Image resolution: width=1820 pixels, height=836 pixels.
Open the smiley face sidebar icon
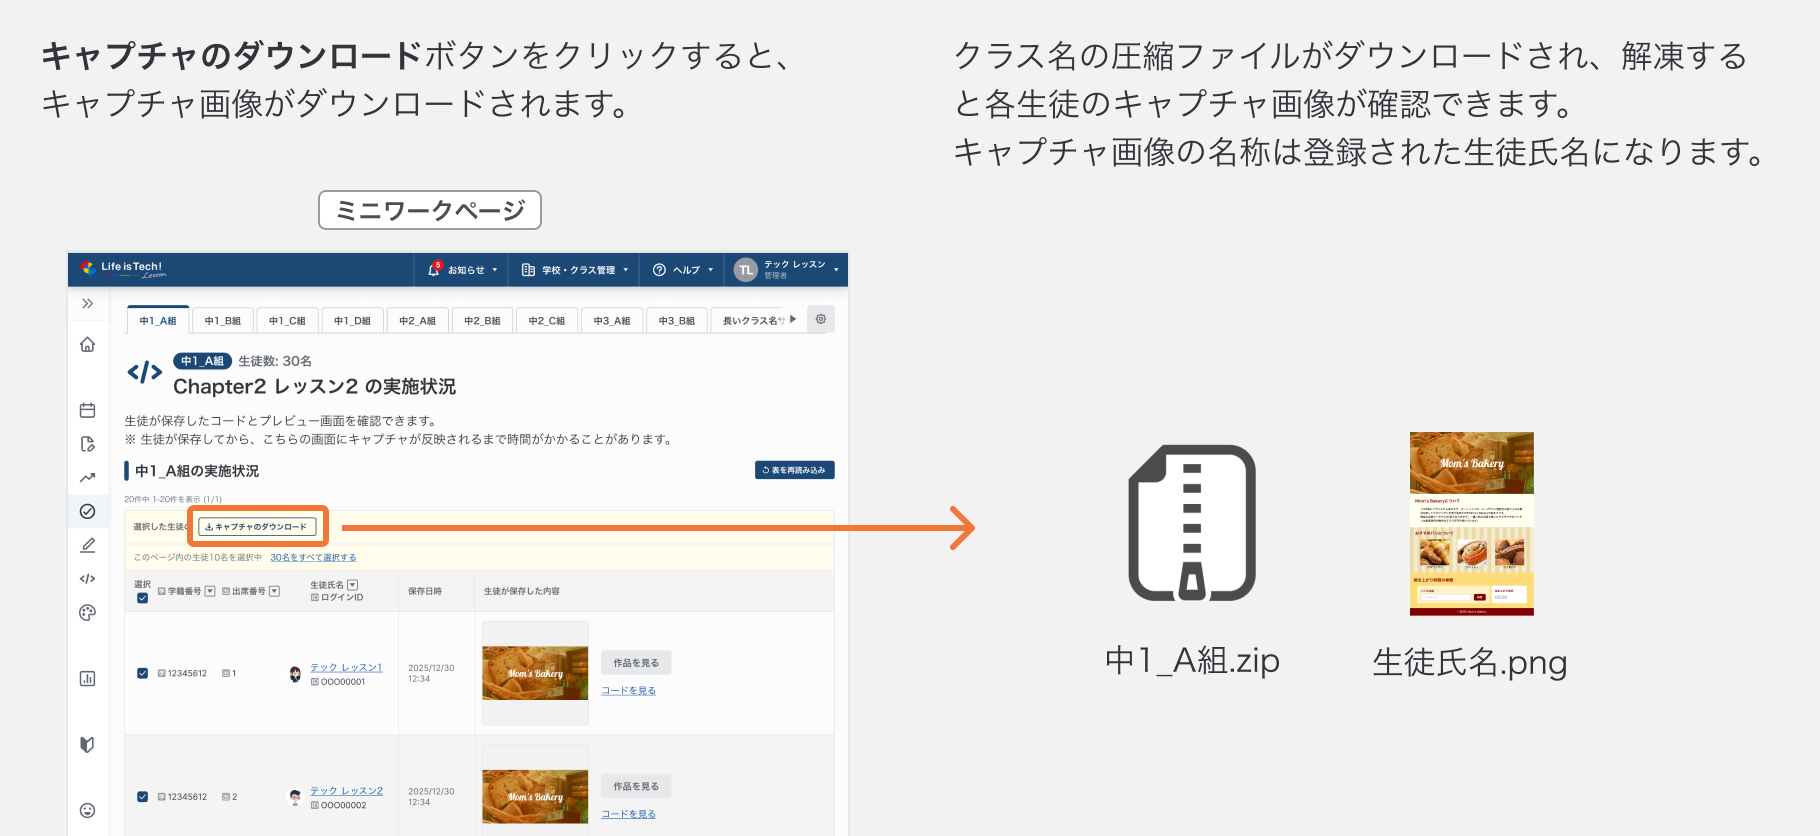pyautogui.click(x=88, y=810)
